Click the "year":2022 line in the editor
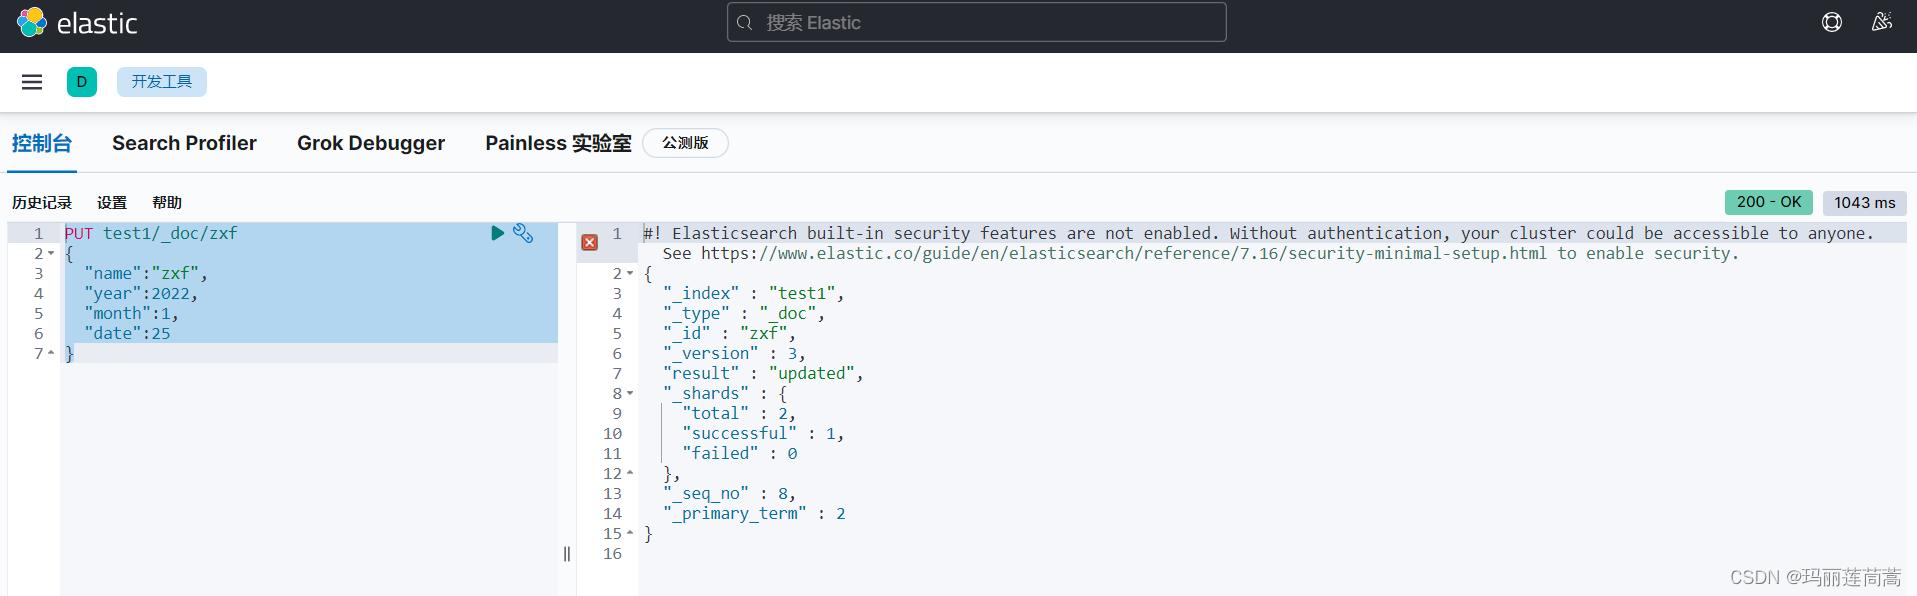Screen dimensions: 1917x596 [141, 293]
